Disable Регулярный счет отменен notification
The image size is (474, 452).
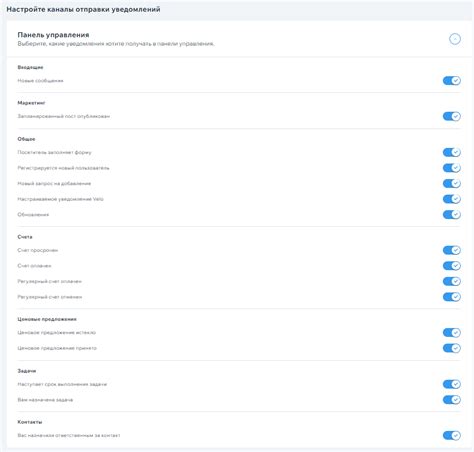[x=452, y=297]
